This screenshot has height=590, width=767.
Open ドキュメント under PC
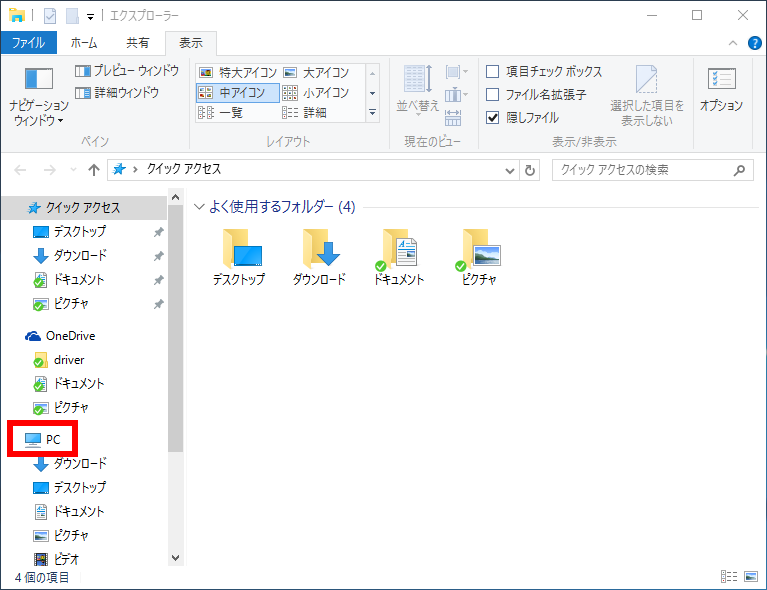[69, 511]
